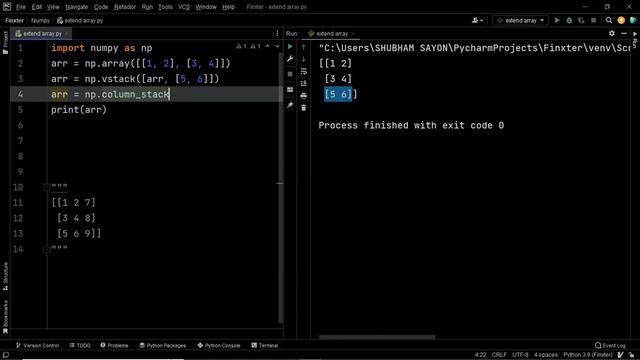Open the extend array run configuration dropdown
The image size is (640, 360).
click(520, 20)
